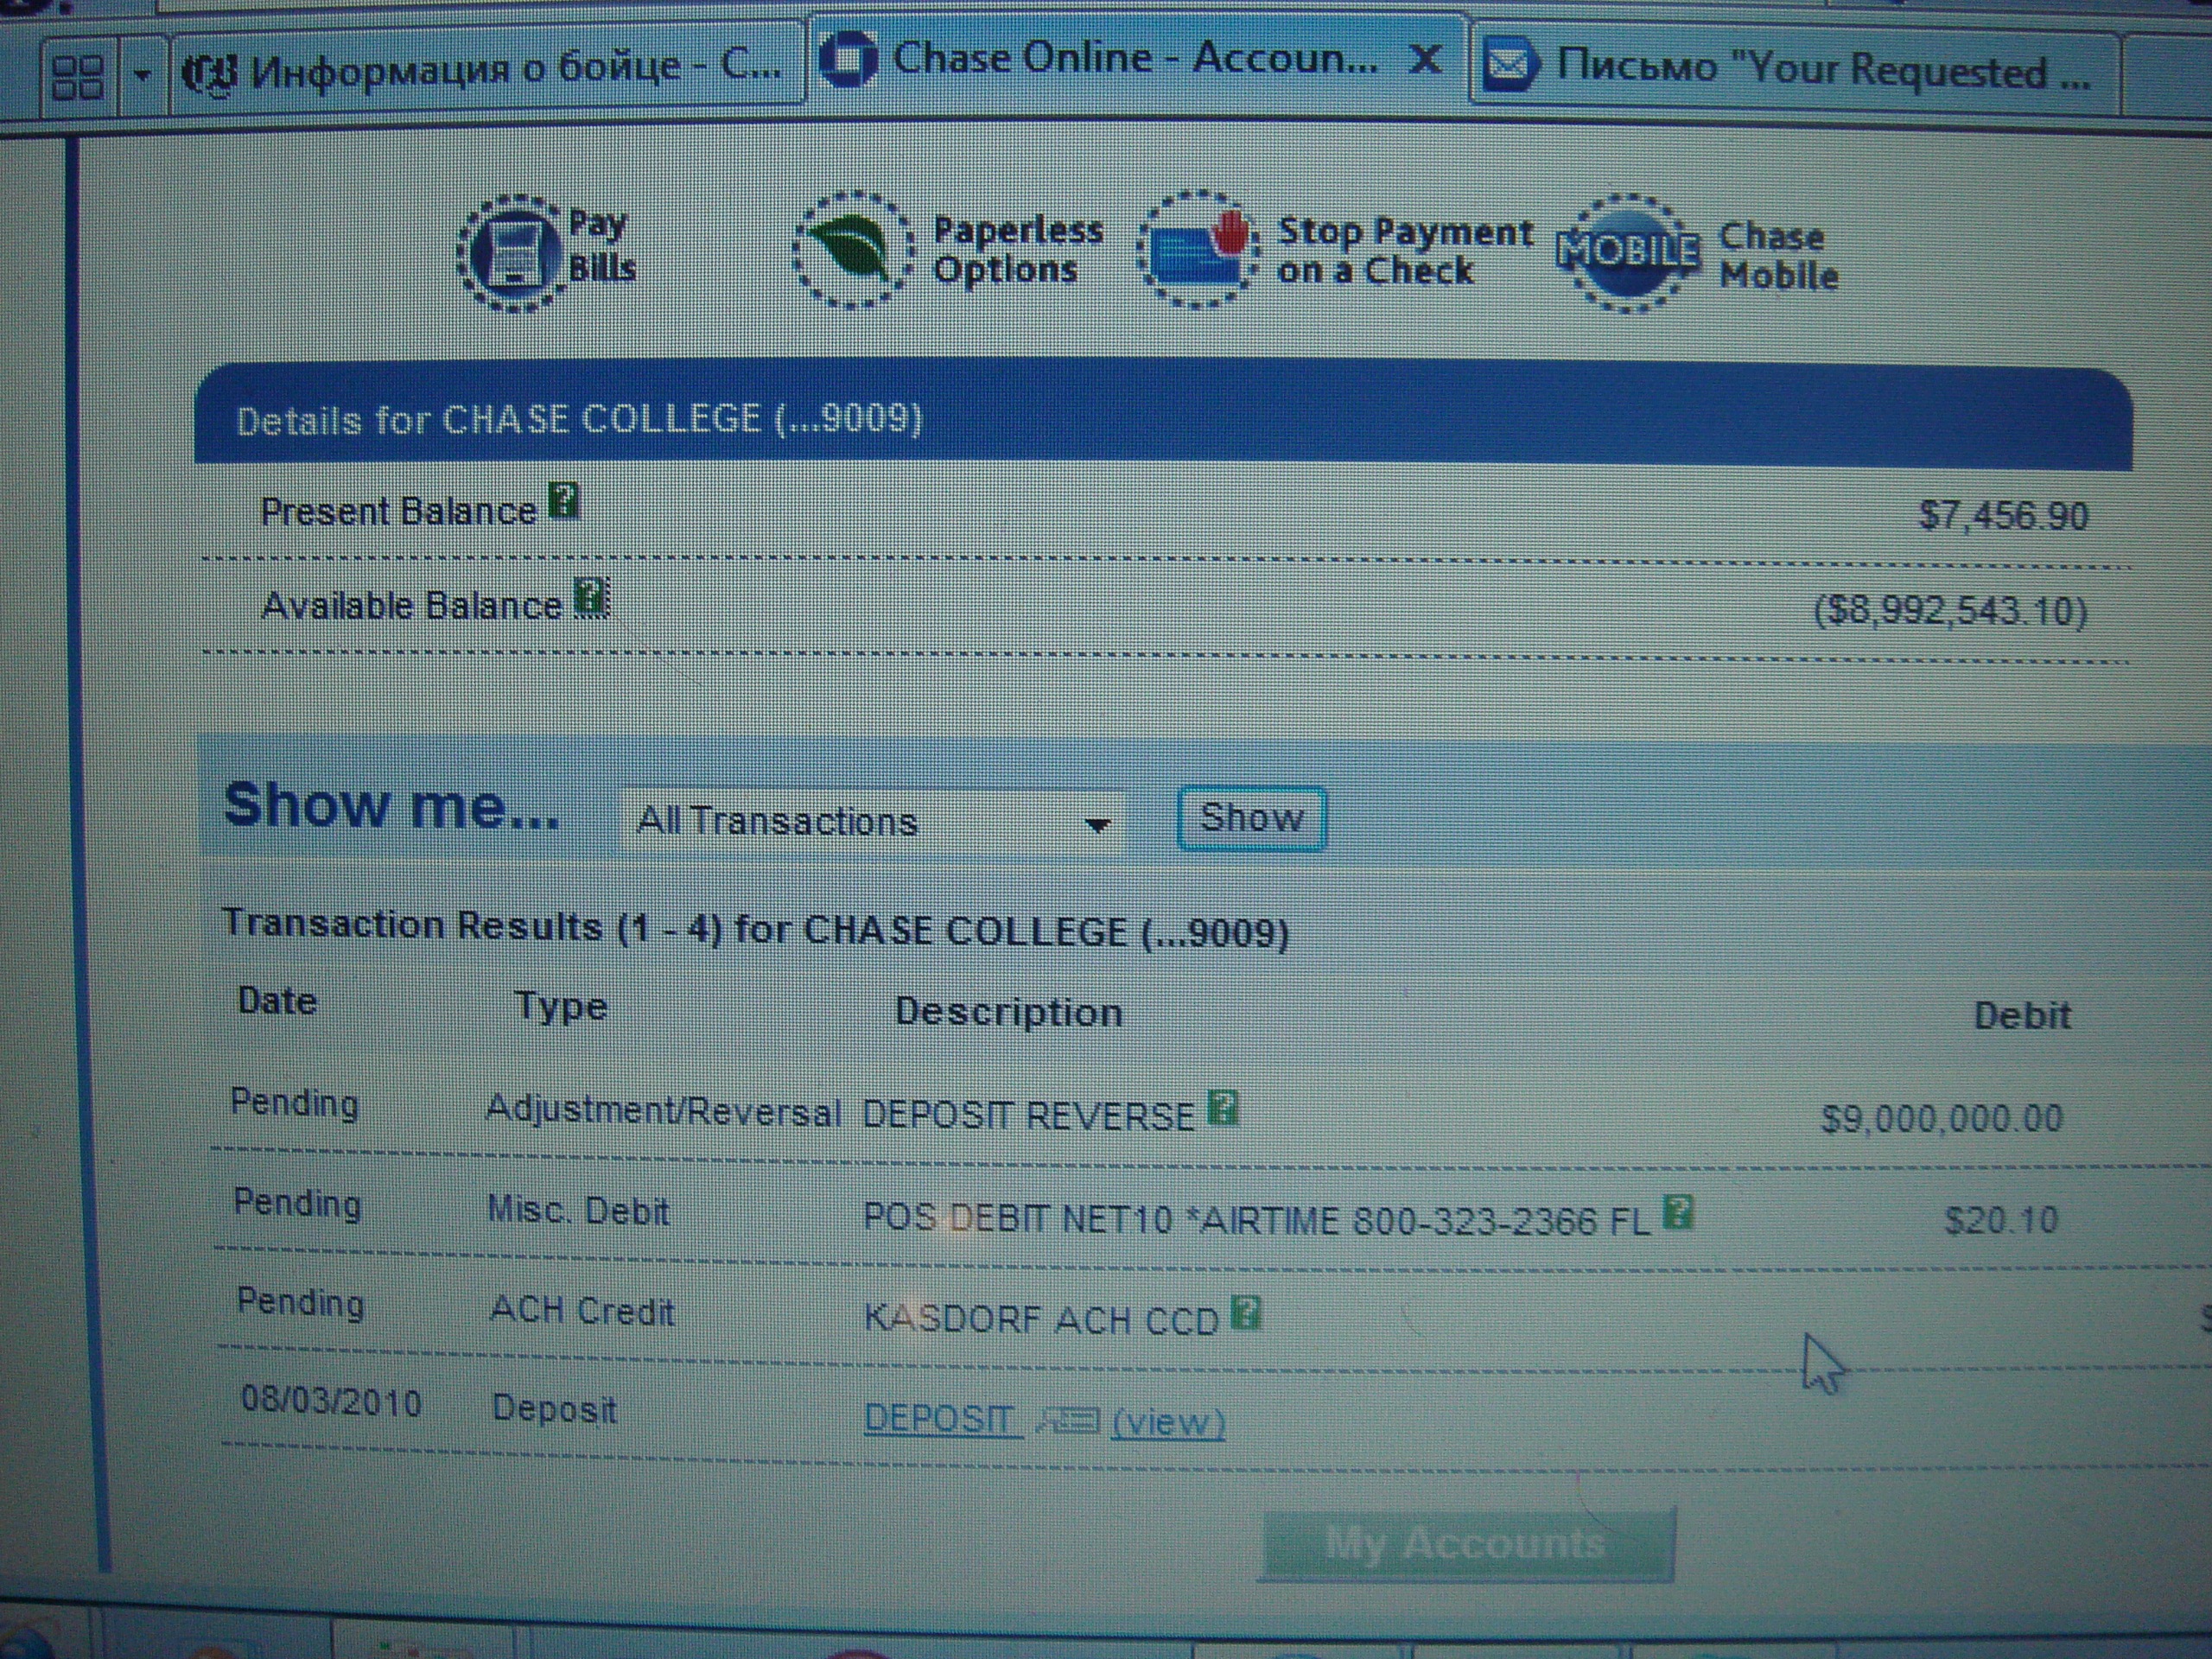The height and width of the screenshot is (1659, 2212).
Task: Open the All Transactions dropdown
Action: (873, 822)
